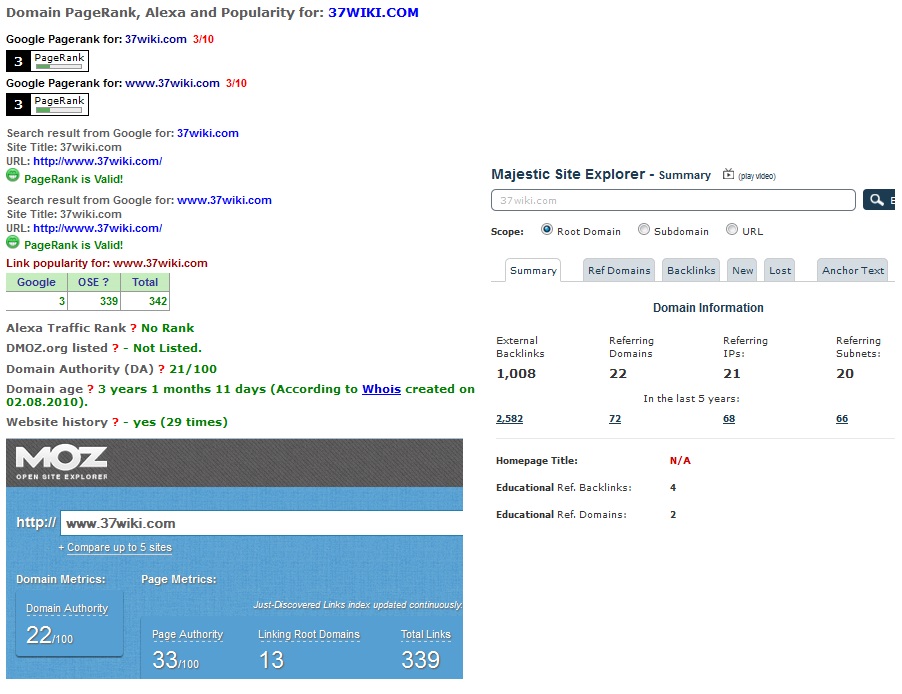Click the MOZ URL input field
The width and height of the screenshot is (902, 694).
[262, 523]
